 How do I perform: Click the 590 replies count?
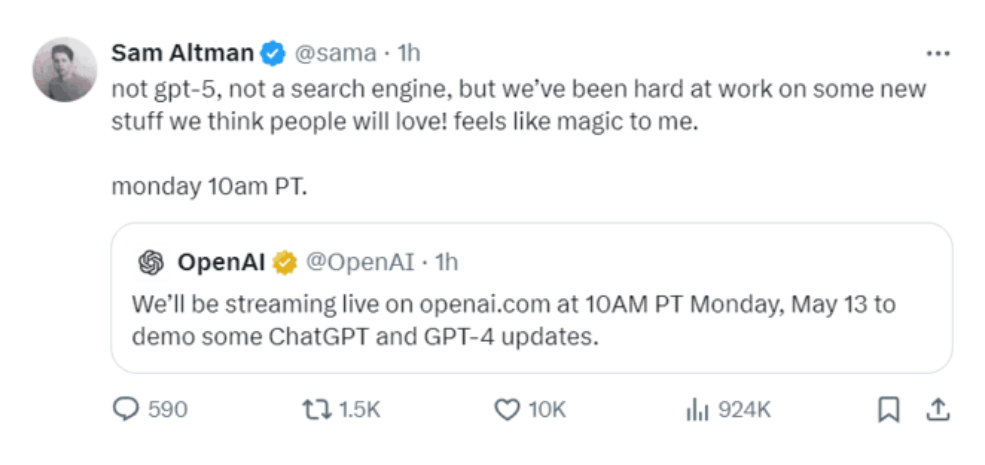pyautogui.click(x=168, y=410)
